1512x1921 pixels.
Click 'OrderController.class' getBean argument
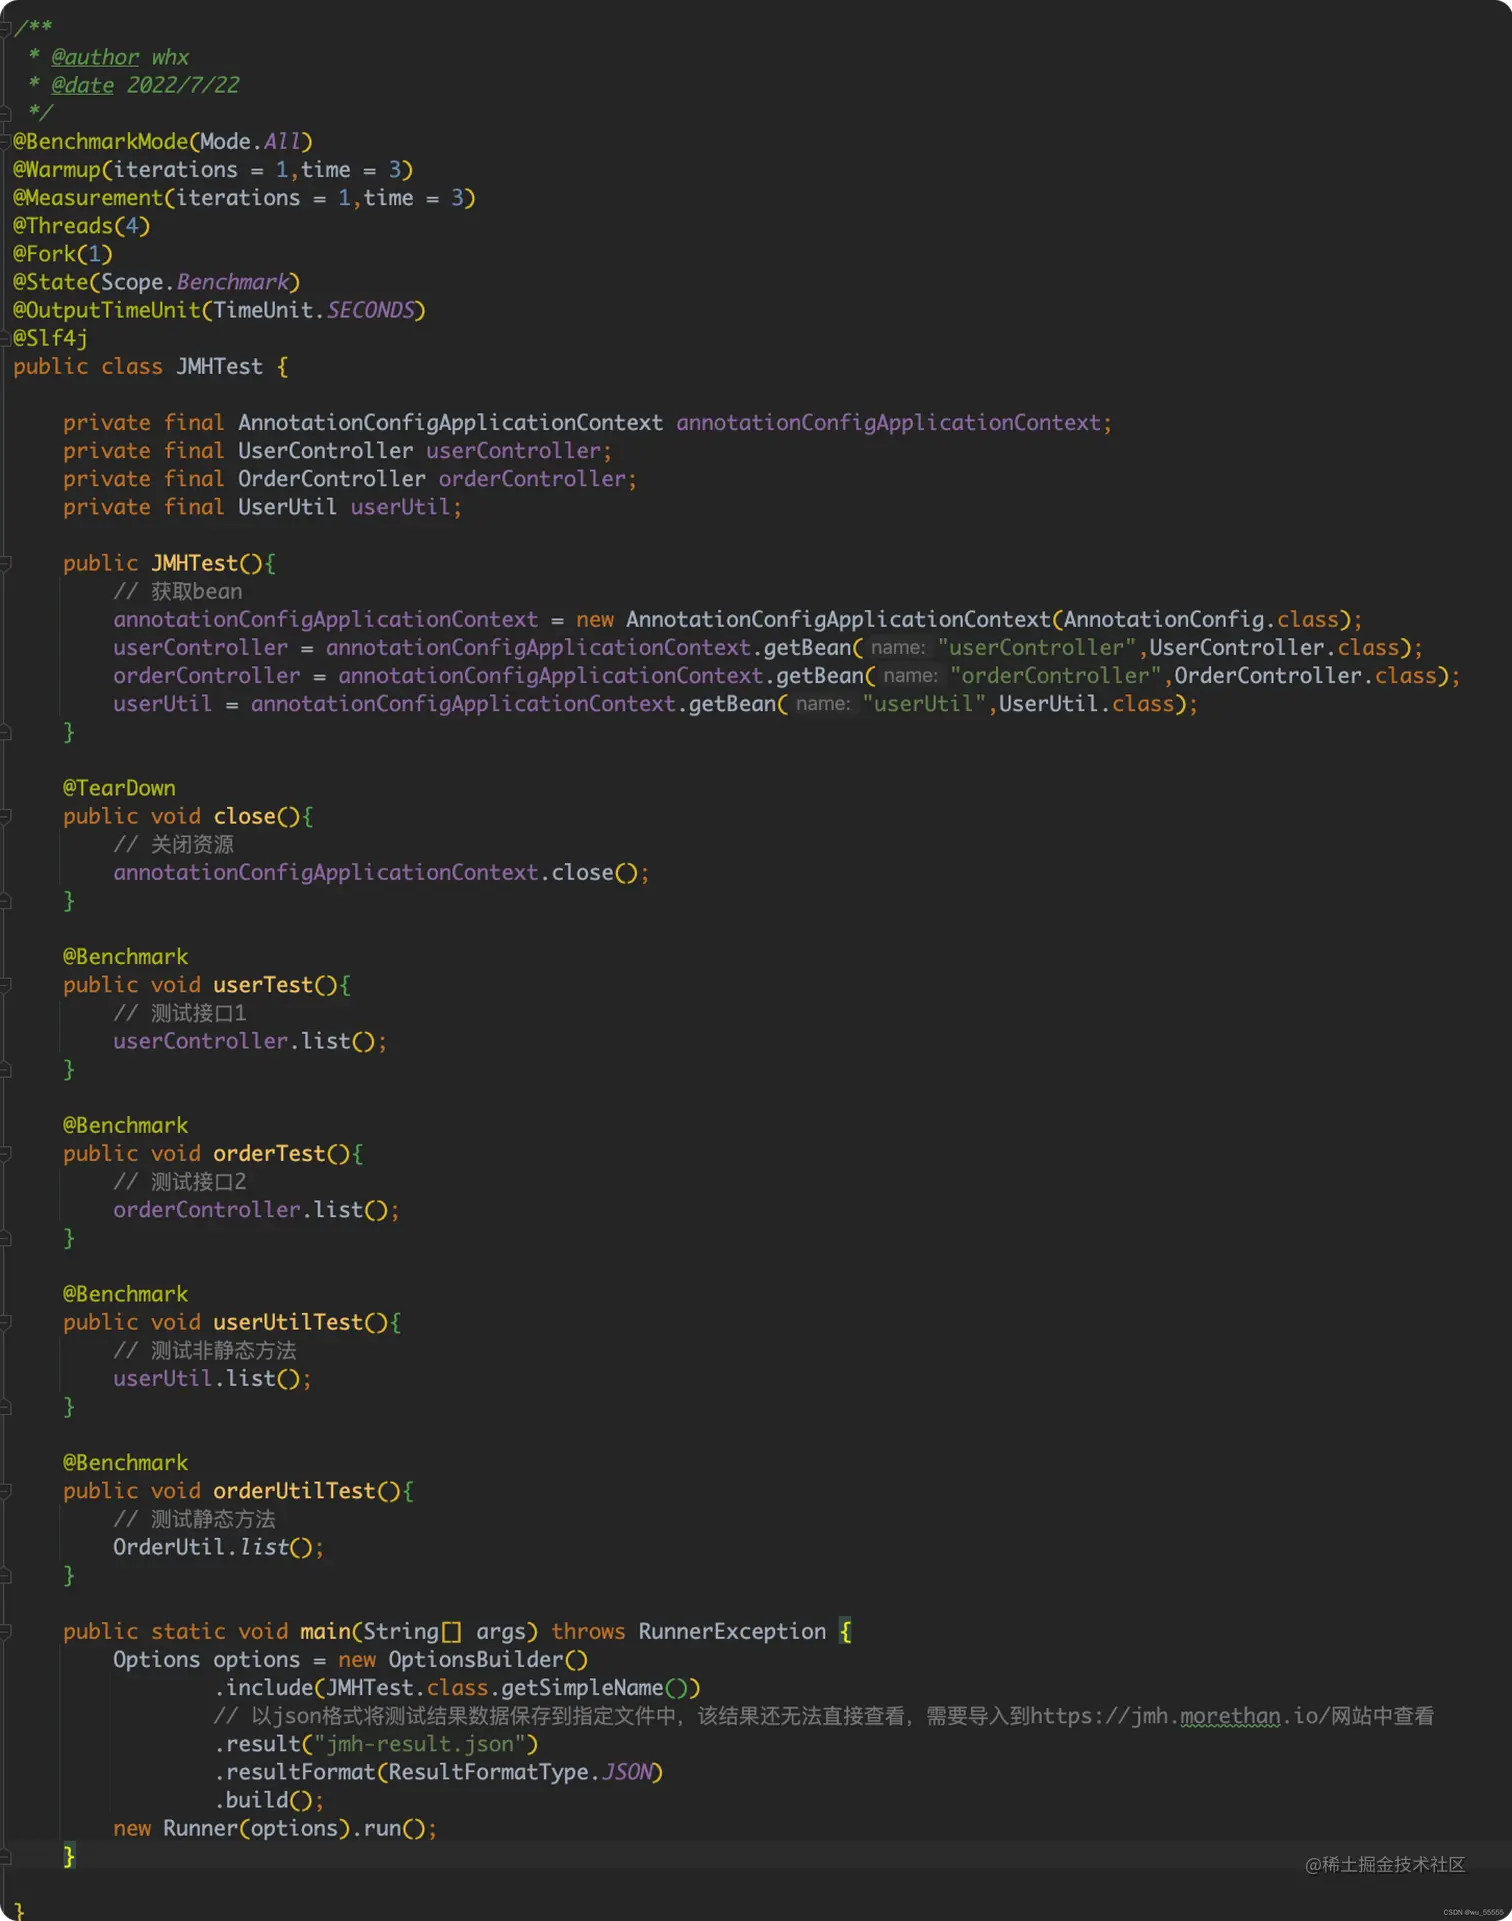[1306, 675]
